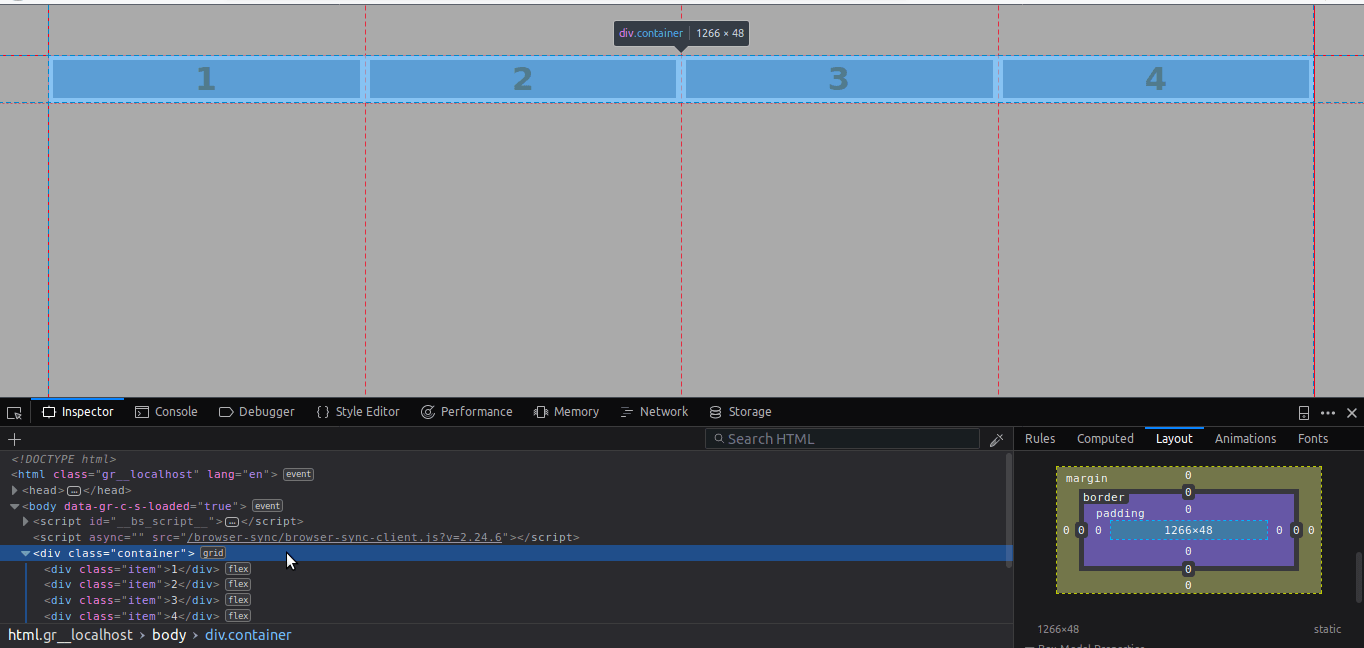Click body in the breadcrumb trail
The width and height of the screenshot is (1364, 648).
pyautogui.click(x=169, y=635)
